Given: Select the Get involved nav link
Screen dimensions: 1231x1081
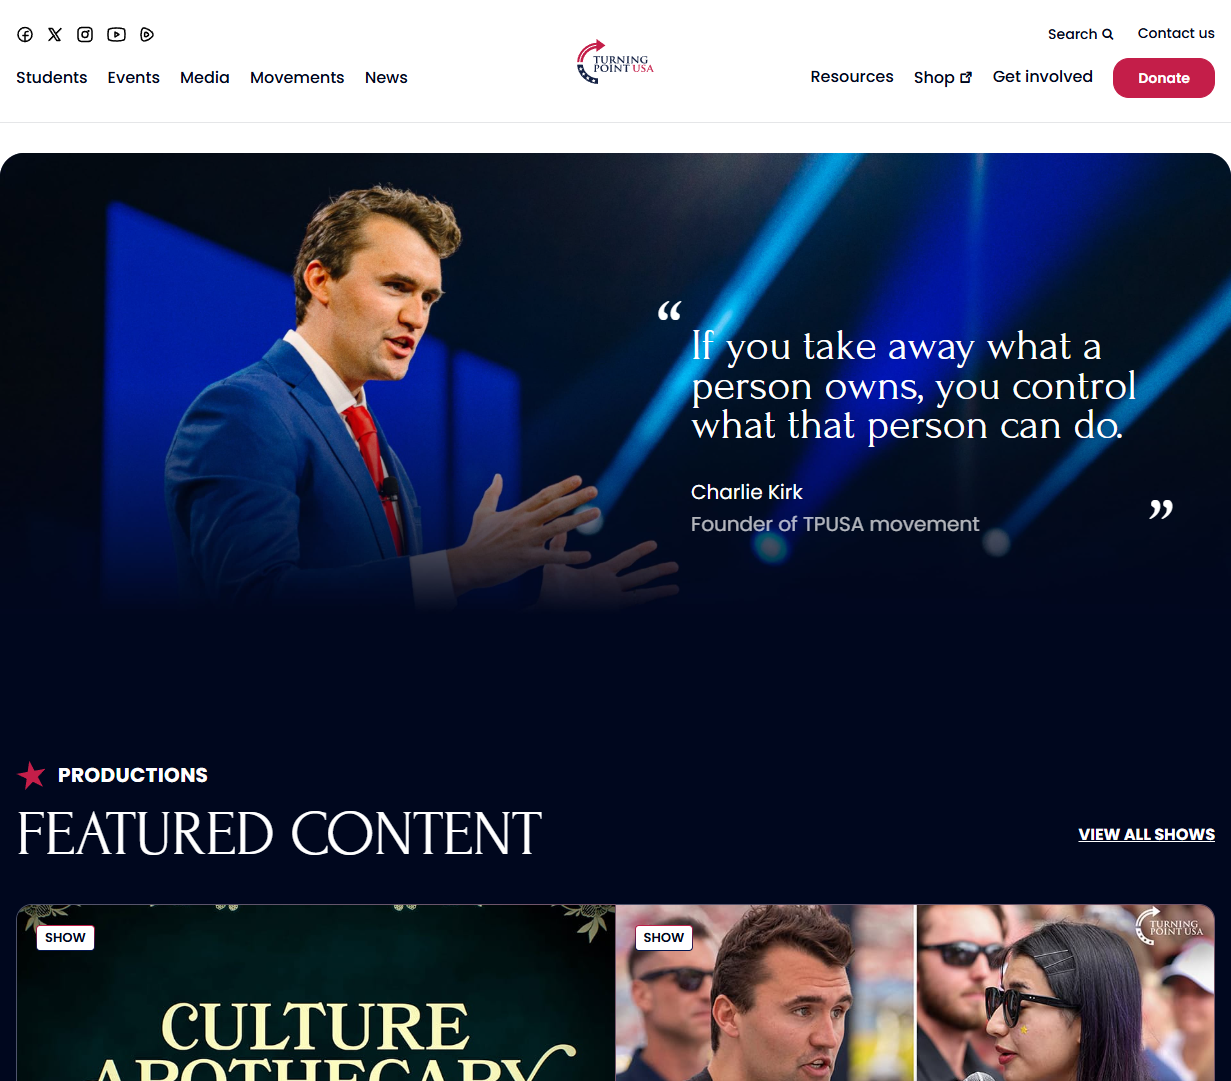Looking at the screenshot, I should pos(1043,76).
